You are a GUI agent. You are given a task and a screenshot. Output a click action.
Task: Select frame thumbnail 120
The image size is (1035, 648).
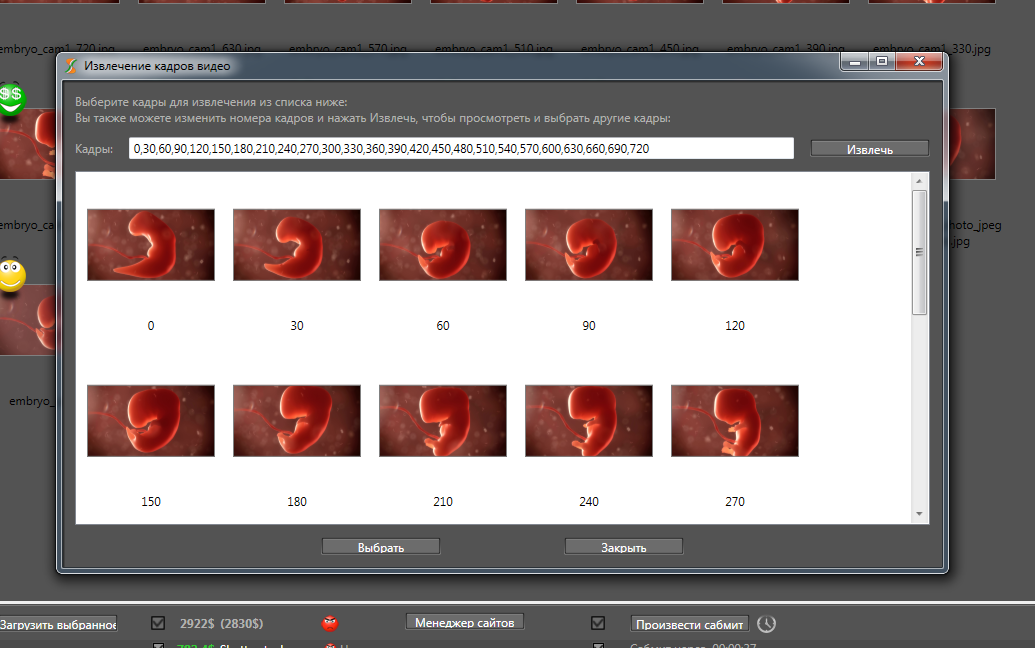735,245
